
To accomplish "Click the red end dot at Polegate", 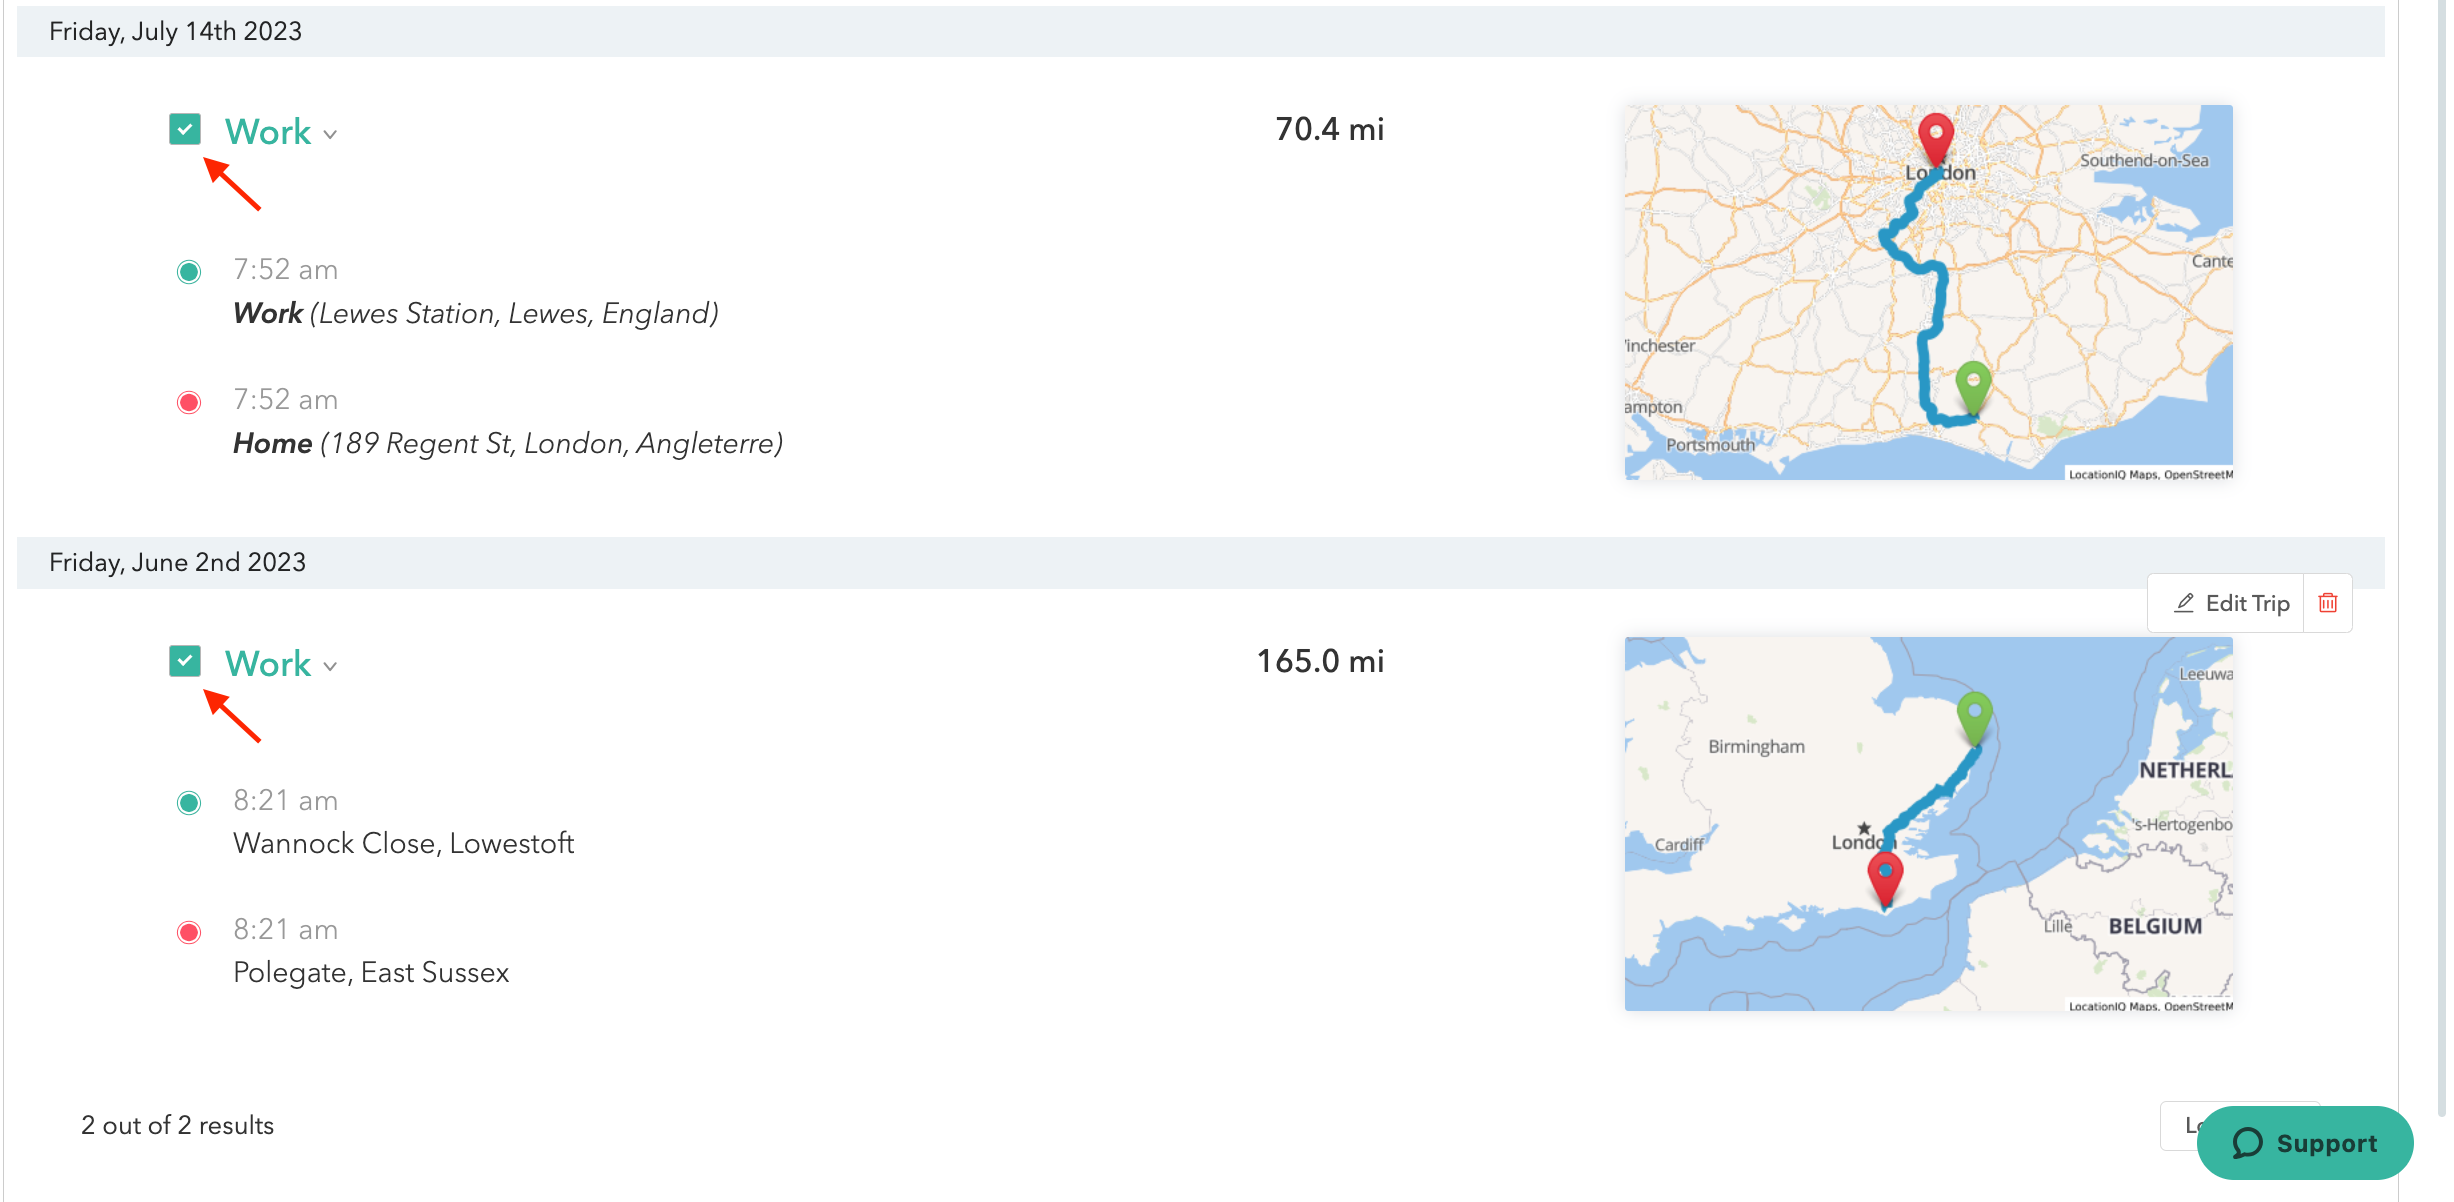I will pyautogui.click(x=189, y=932).
